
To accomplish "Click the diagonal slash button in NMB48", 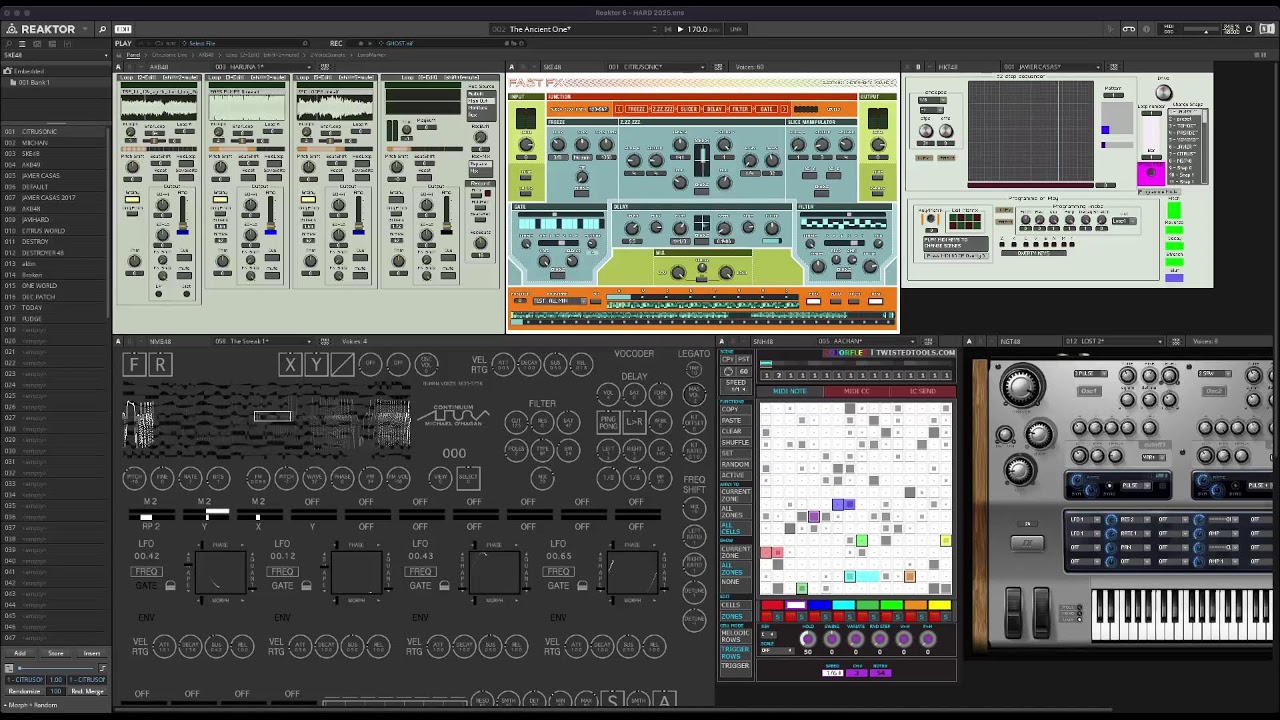I will point(341,365).
